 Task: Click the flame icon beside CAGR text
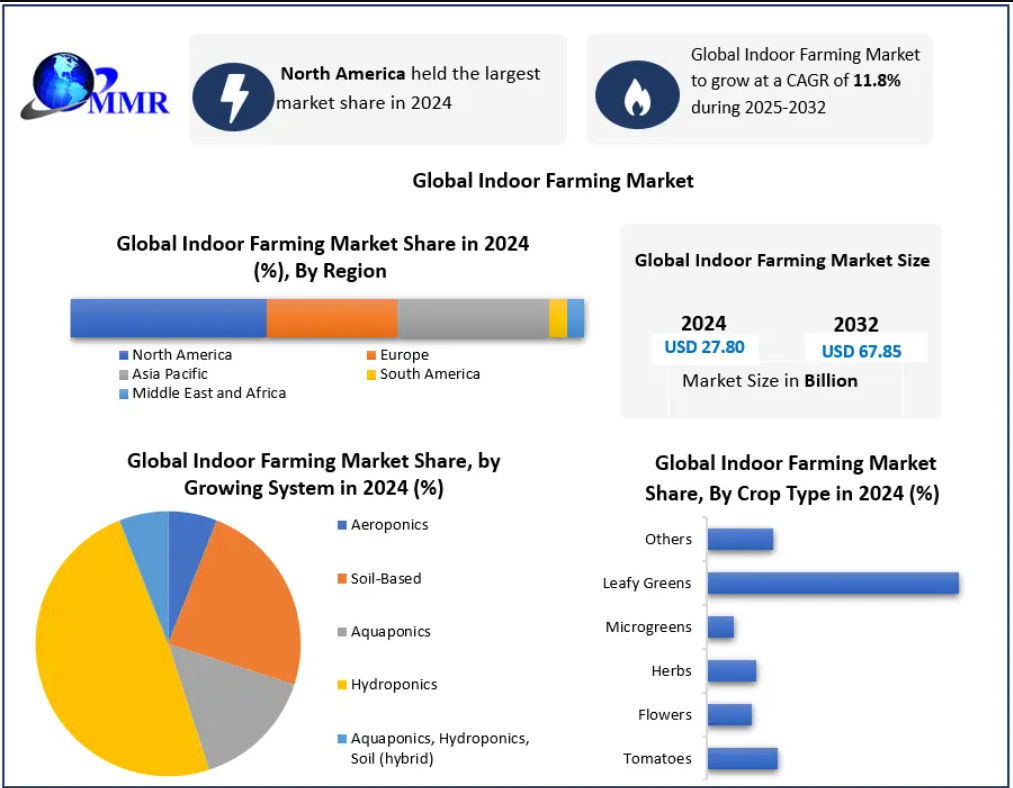[x=636, y=95]
